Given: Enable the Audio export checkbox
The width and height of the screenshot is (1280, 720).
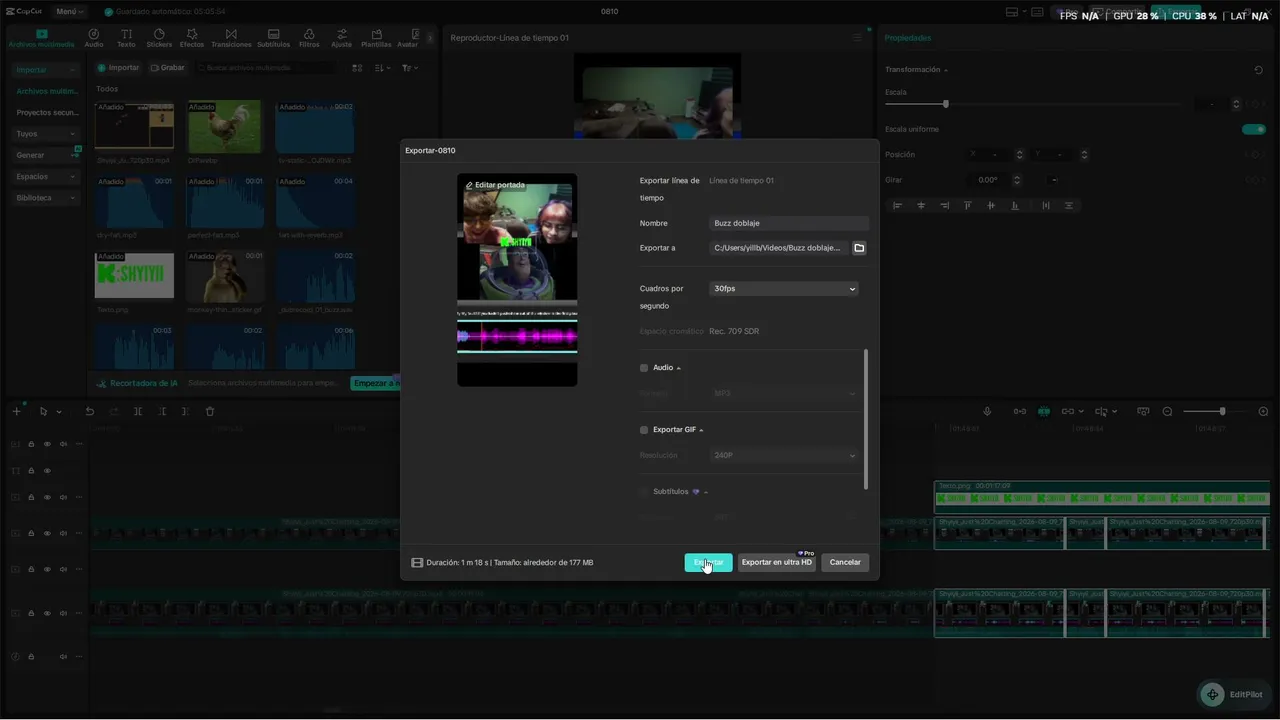Looking at the screenshot, I should pos(644,368).
